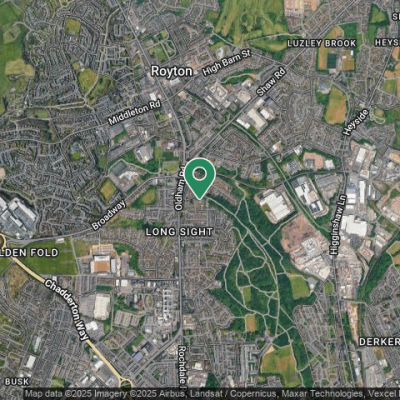Select the Royton town label
Screen dimensions: 400x400
[x=172, y=71]
